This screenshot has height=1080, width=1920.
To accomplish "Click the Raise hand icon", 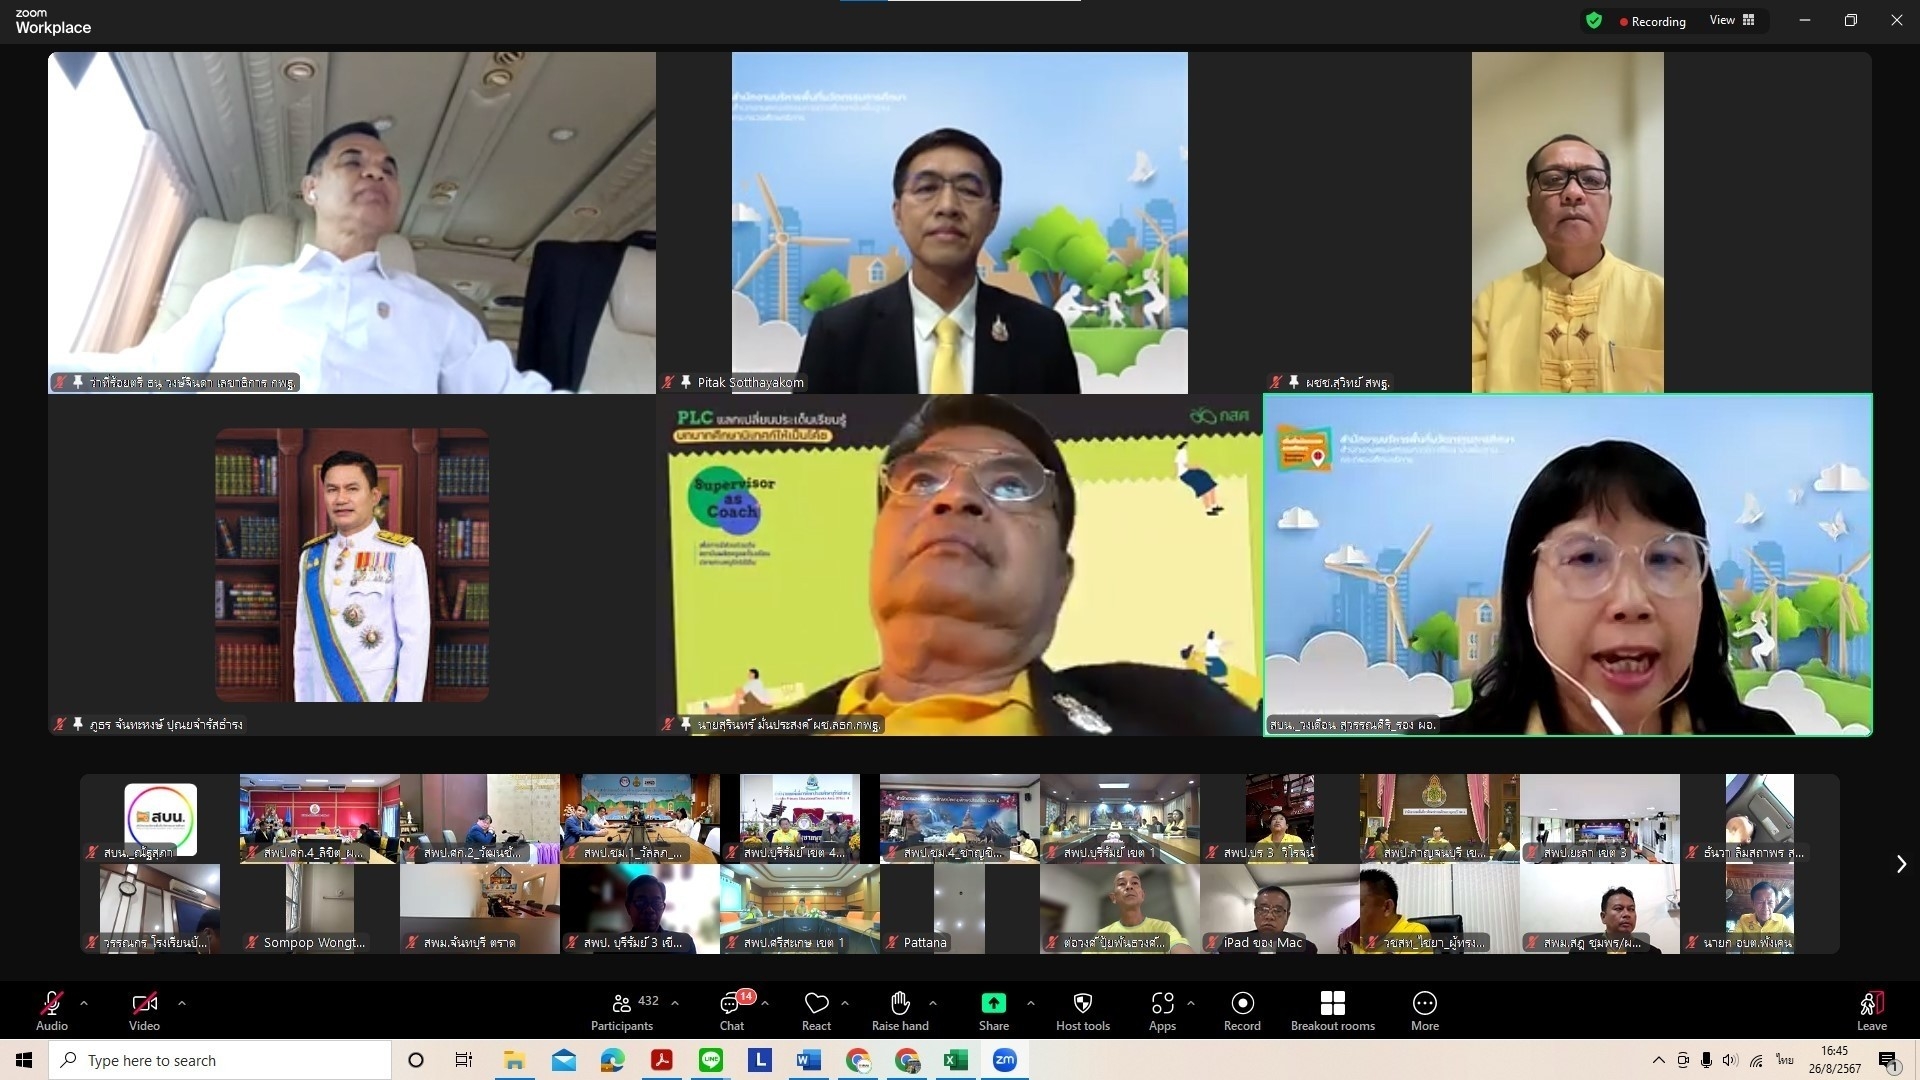I will pos(899,1003).
